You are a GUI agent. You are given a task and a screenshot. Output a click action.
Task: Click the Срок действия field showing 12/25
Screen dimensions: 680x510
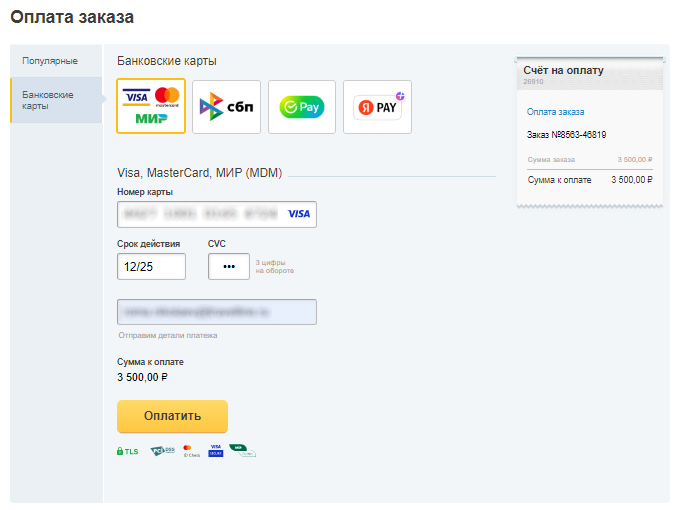[x=151, y=267]
